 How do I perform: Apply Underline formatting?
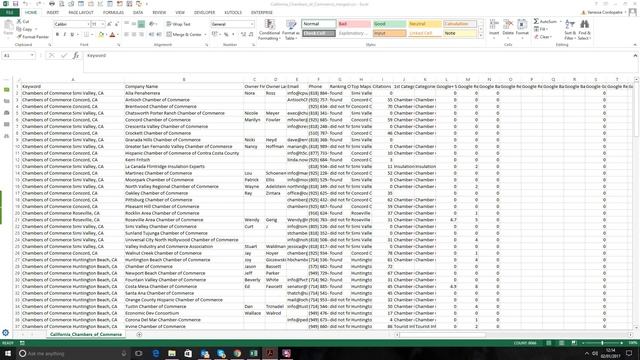click(x=72, y=35)
